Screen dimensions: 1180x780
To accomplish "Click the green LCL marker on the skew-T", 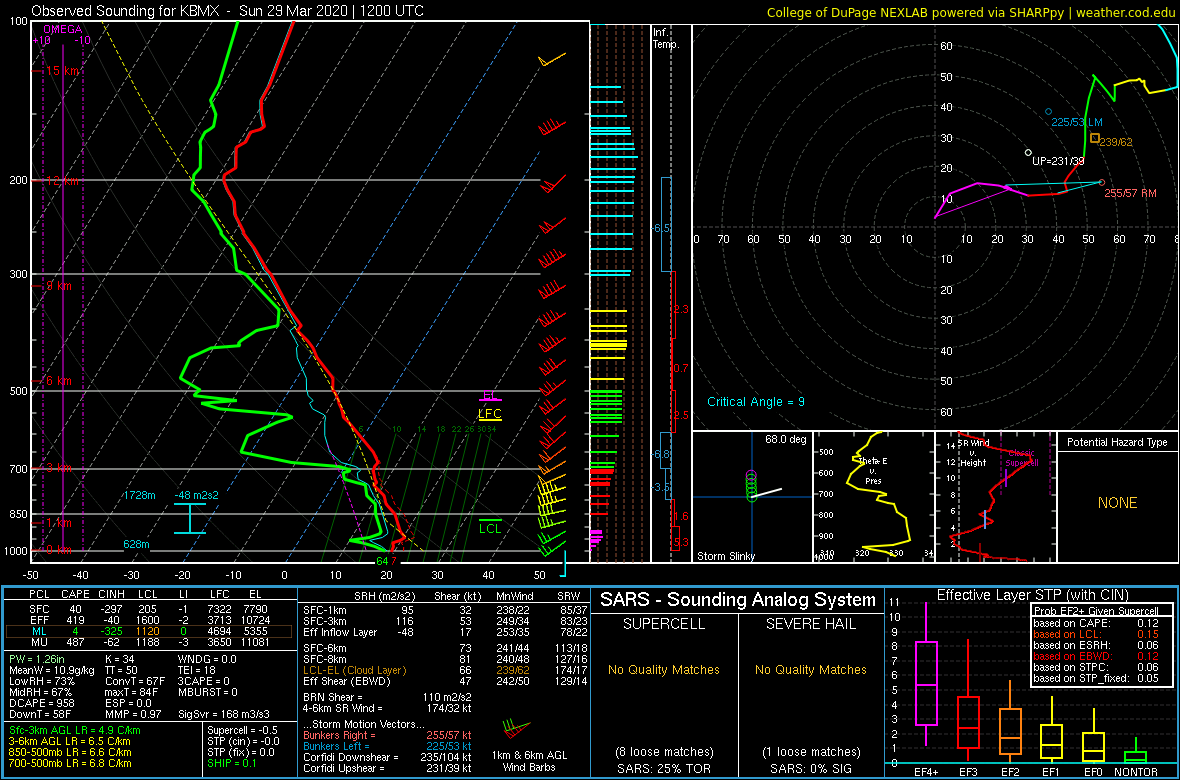I will [x=491, y=526].
